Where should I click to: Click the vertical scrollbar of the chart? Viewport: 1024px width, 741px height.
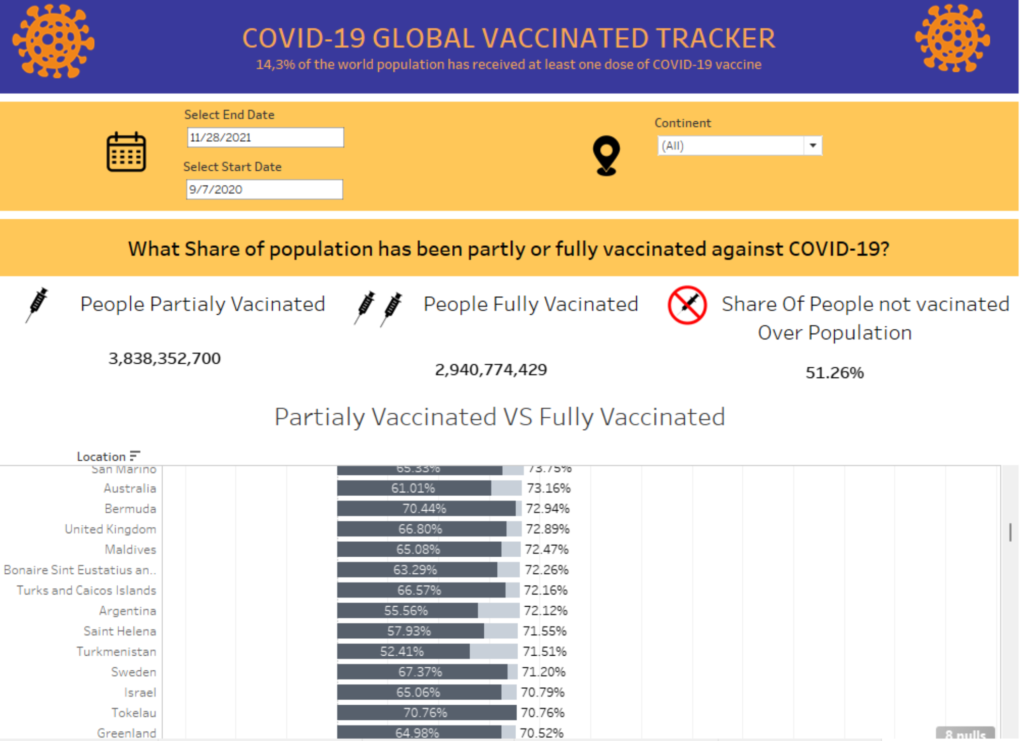[1010, 531]
